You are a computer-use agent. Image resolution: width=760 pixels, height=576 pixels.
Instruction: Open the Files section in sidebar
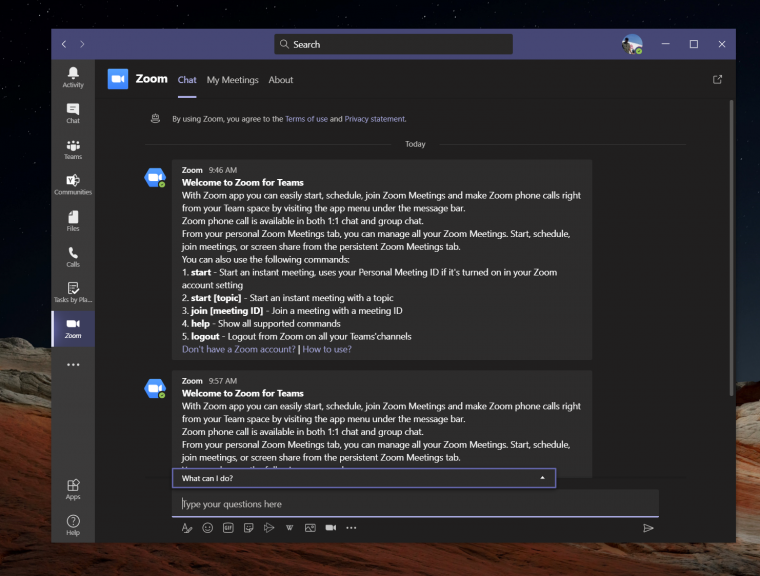(73, 221)
